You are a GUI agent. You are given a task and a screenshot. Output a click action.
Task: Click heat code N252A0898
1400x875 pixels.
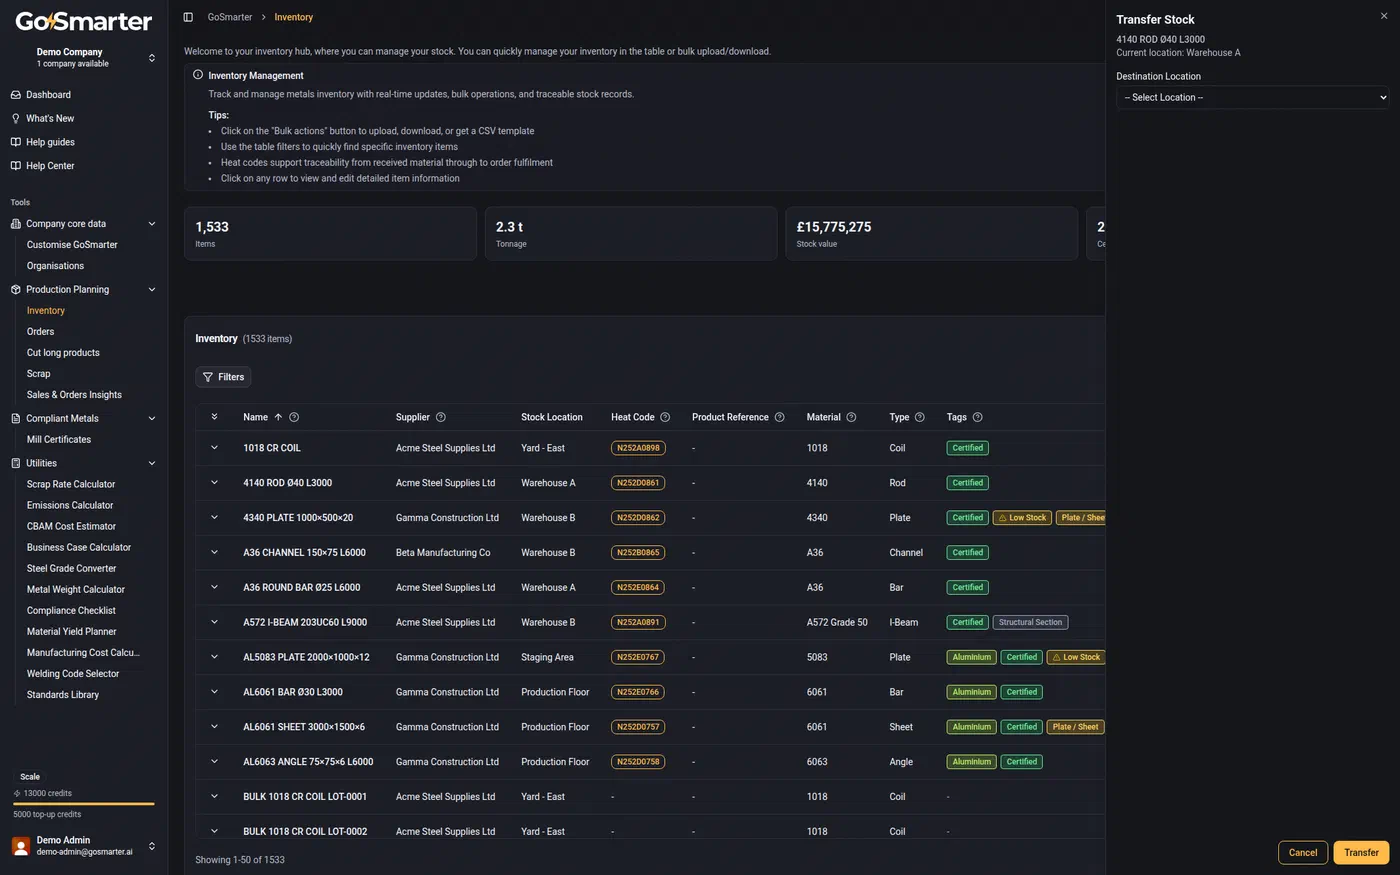coord(638,448)
